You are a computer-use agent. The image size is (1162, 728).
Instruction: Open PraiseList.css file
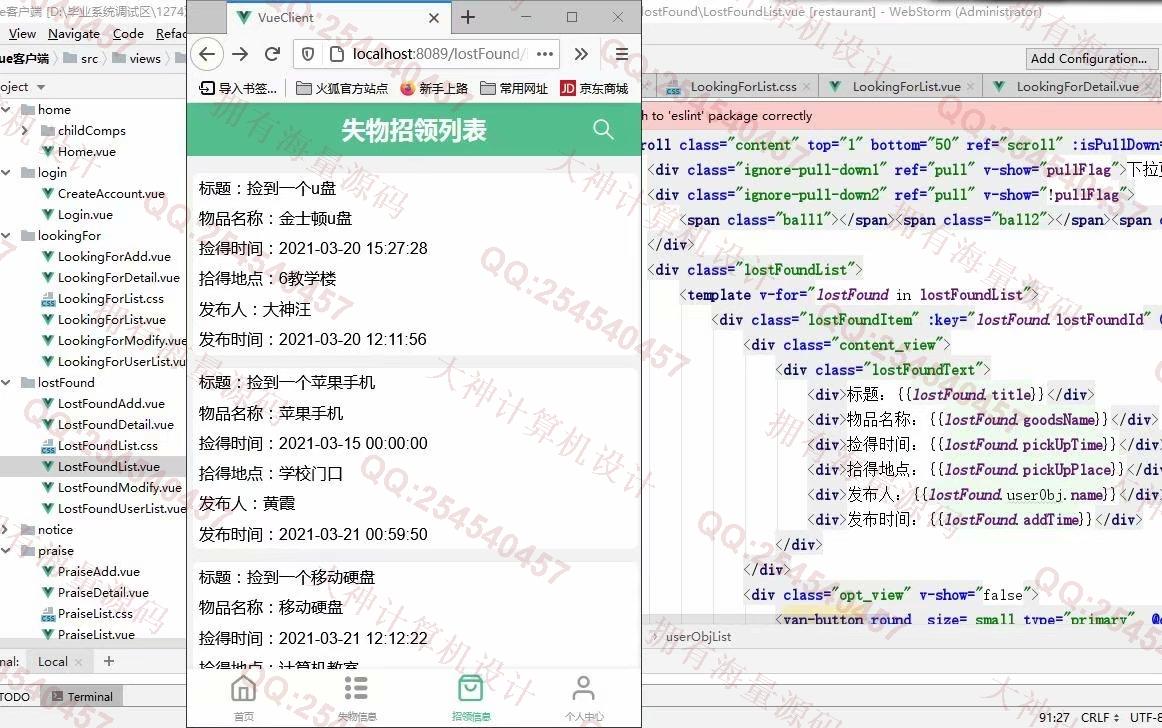95,614
